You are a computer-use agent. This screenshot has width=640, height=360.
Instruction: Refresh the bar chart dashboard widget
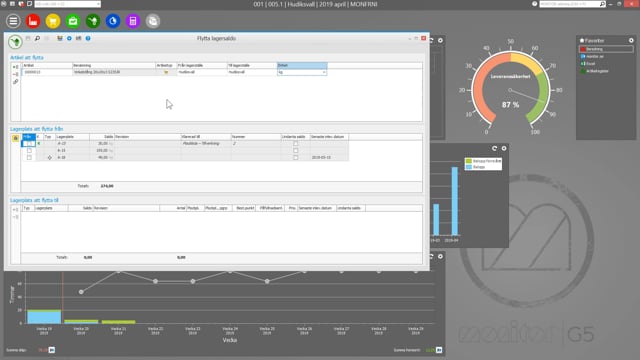[x=494, y=149]
